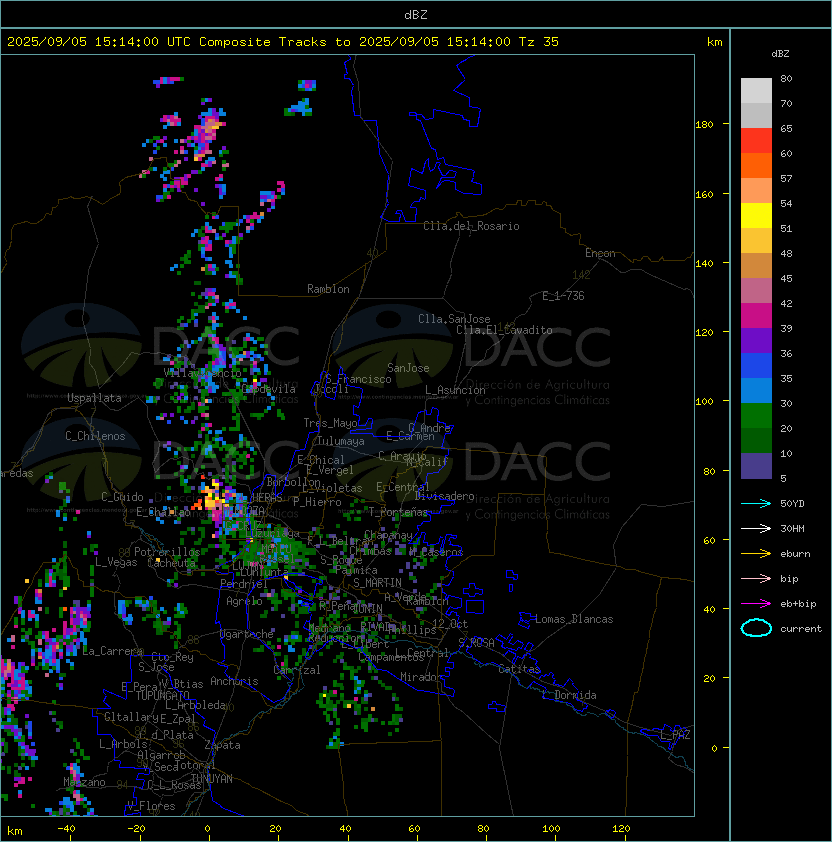Viewport: 832px width, 842px height.
Task: Click the -20 tick on x-axis
Action: 136,829
